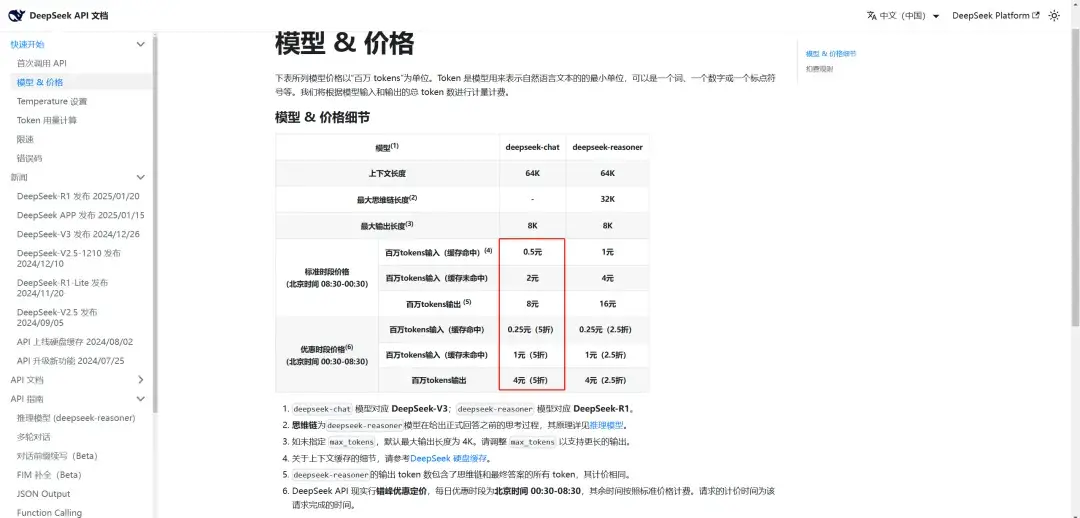Viewport: 1080px width, 518px height.
Task: Open 推理模型 (deepseek-reasoner) guide
Action: (x=76, y=418)
